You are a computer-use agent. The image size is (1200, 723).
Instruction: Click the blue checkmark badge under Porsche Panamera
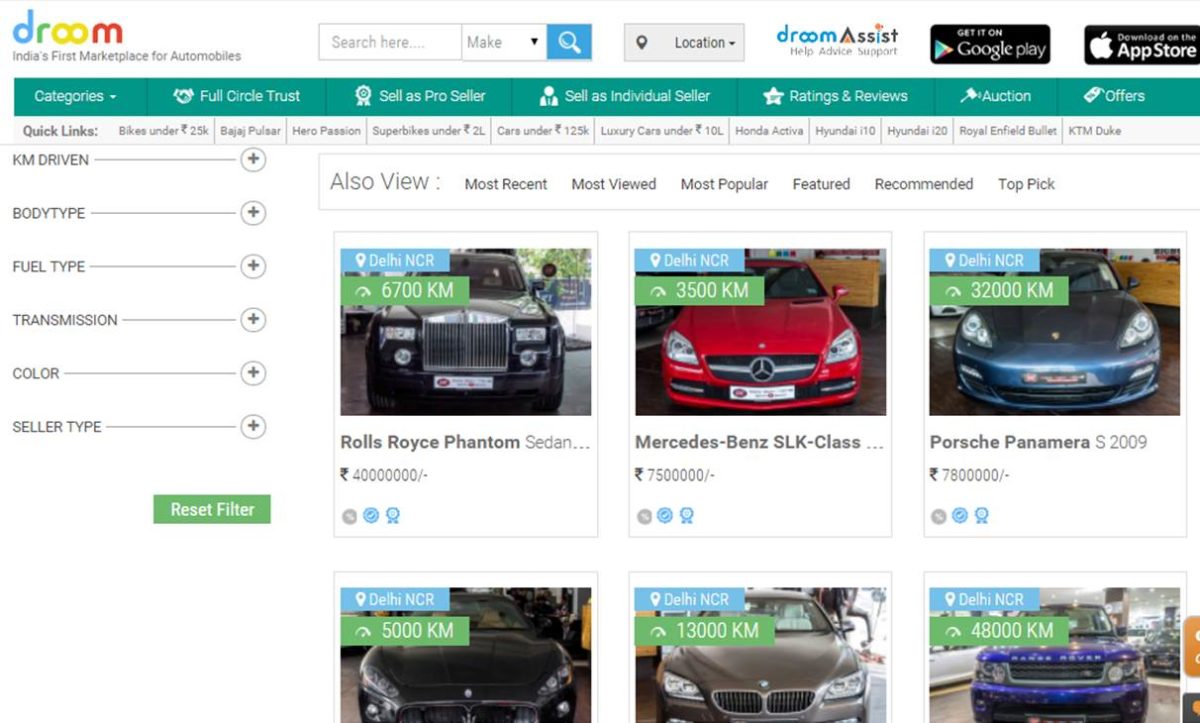point(960,516)
